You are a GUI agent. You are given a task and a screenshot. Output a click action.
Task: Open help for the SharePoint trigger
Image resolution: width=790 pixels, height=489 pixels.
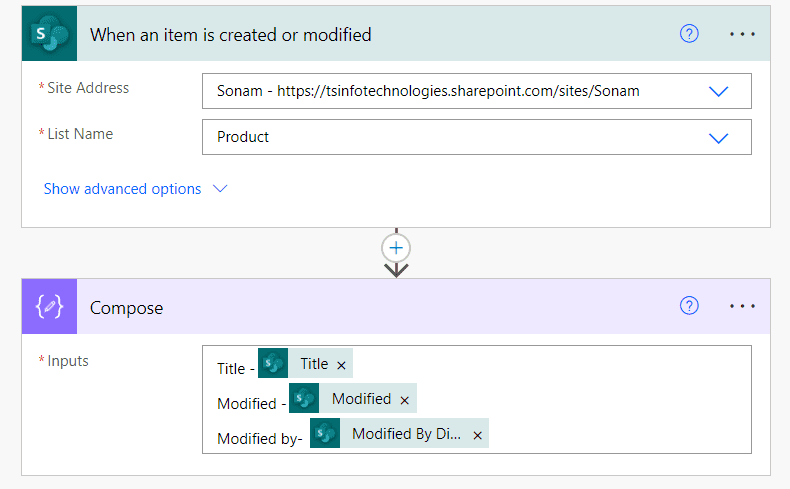coord(689,34)
